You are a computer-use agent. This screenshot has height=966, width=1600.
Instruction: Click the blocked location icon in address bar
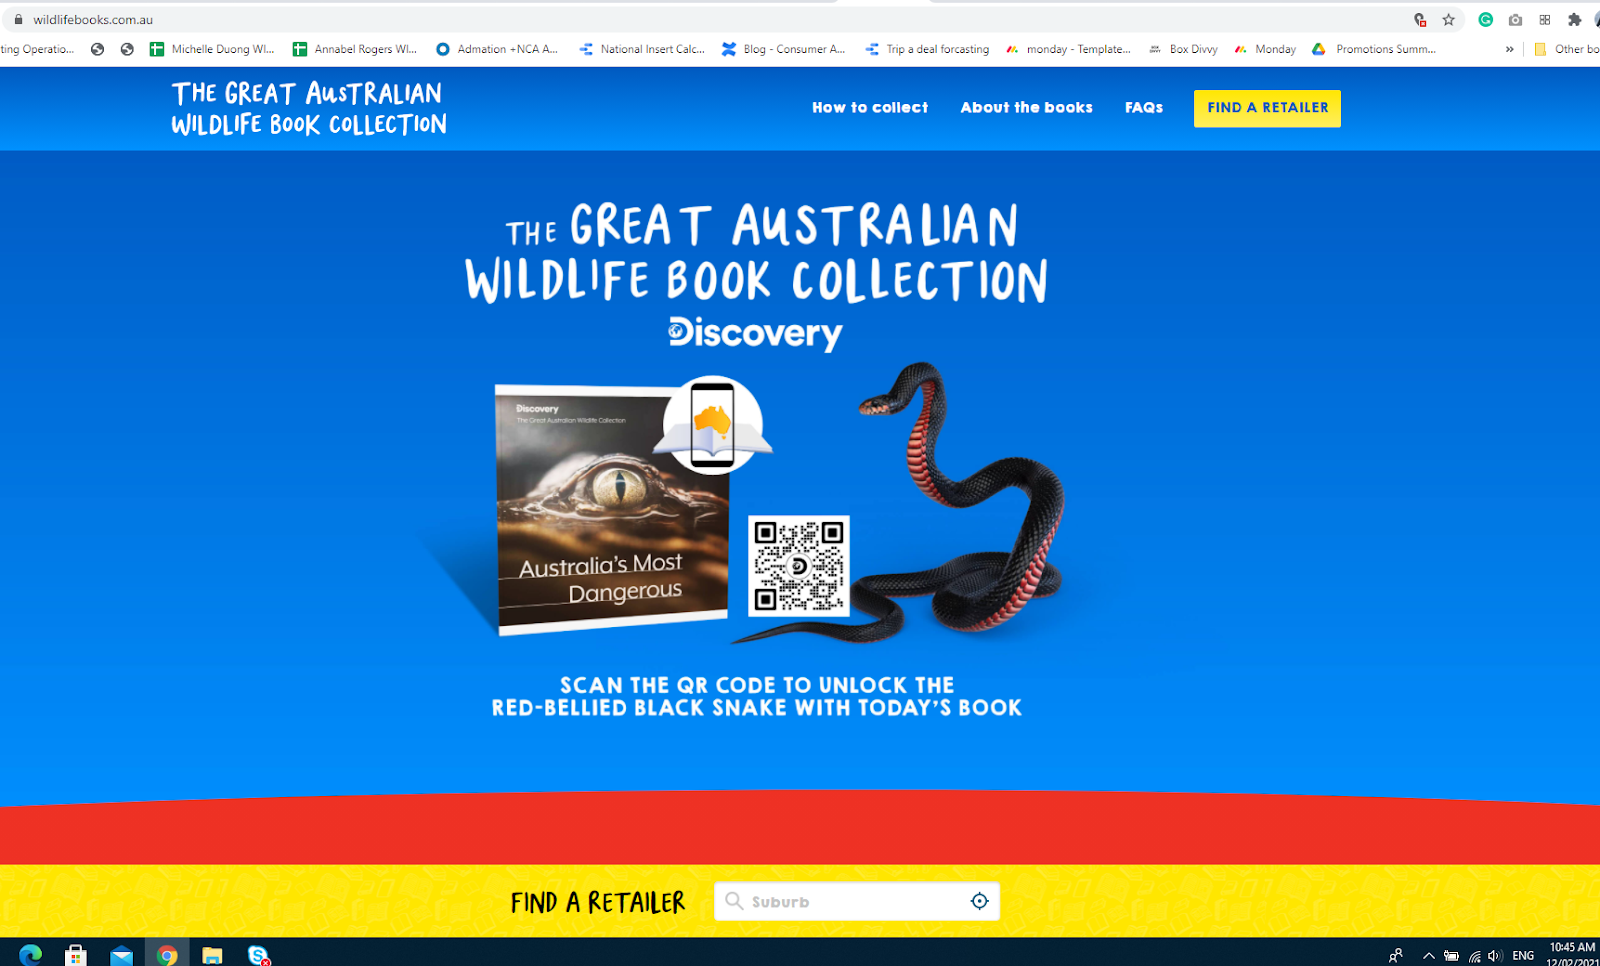(x=1419, y=20)
